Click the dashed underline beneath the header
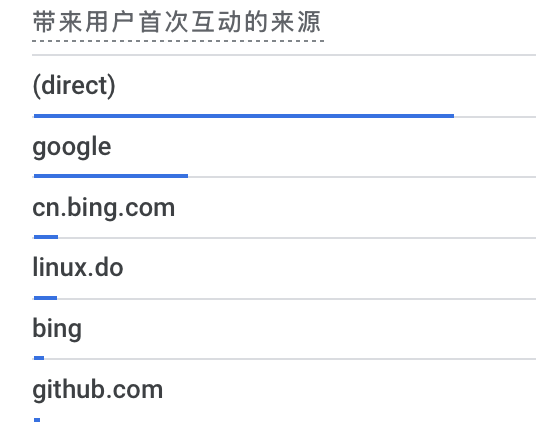 [178, 41]
